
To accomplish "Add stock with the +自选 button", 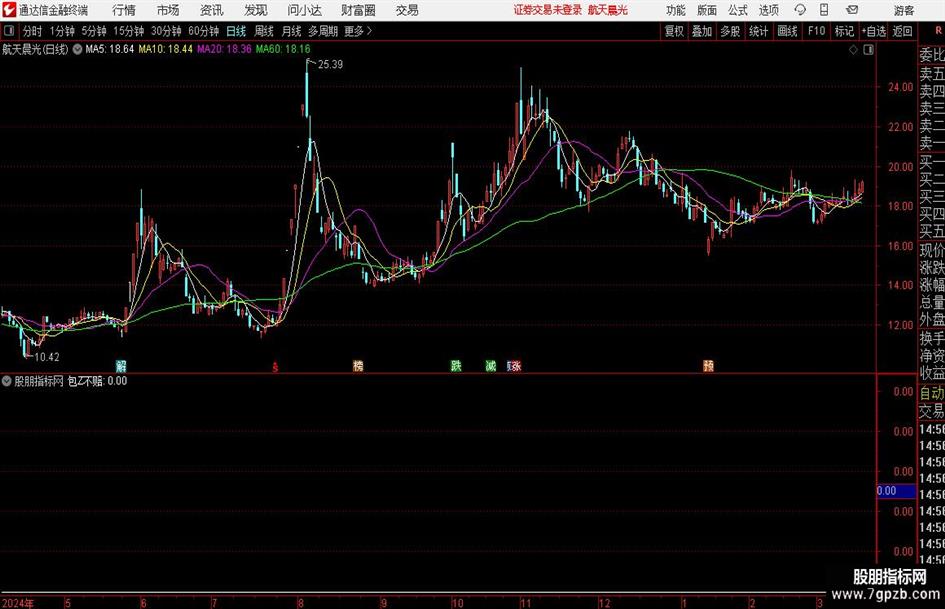I will pos(873,31).
